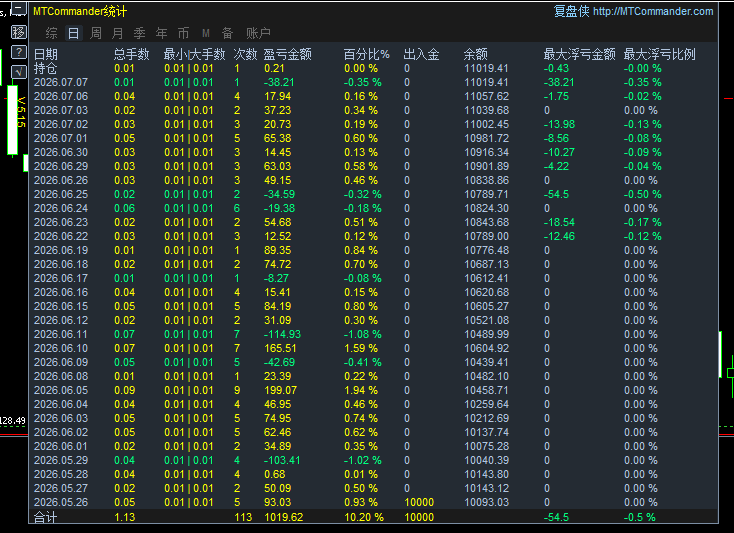Click profit value 20.73
Screen dimensions: 734x533
click(278, 124)
